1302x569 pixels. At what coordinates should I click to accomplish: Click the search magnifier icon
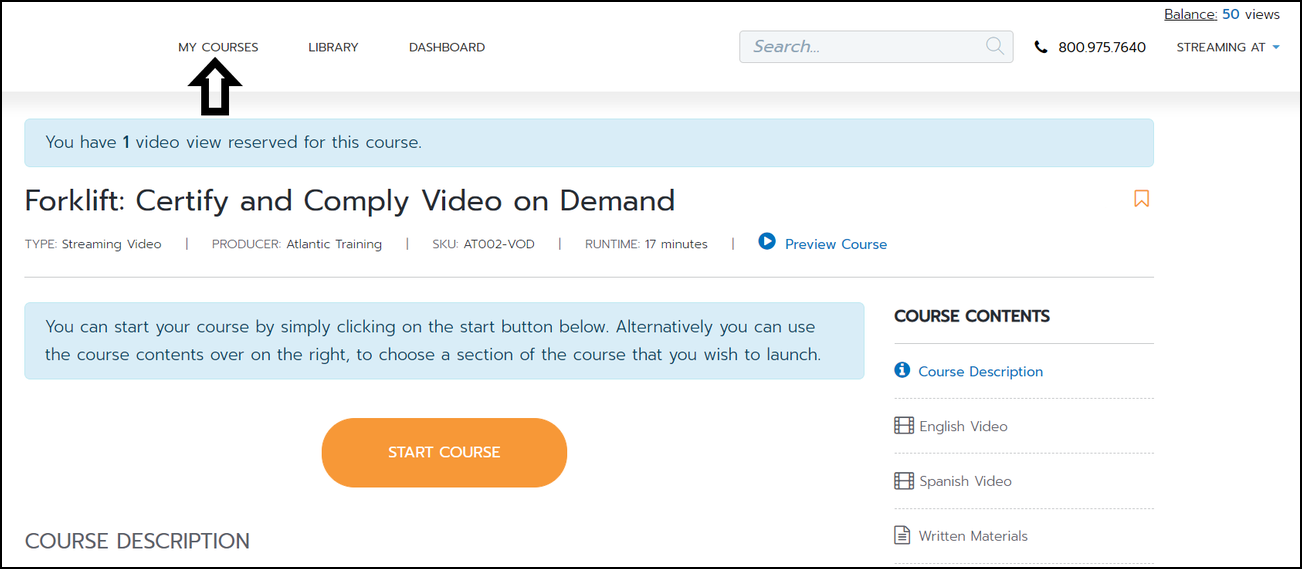tap(994, 46)
